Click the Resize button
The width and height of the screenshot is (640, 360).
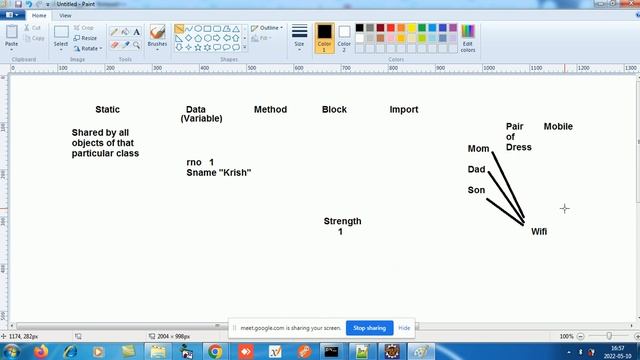click(85, 38)
